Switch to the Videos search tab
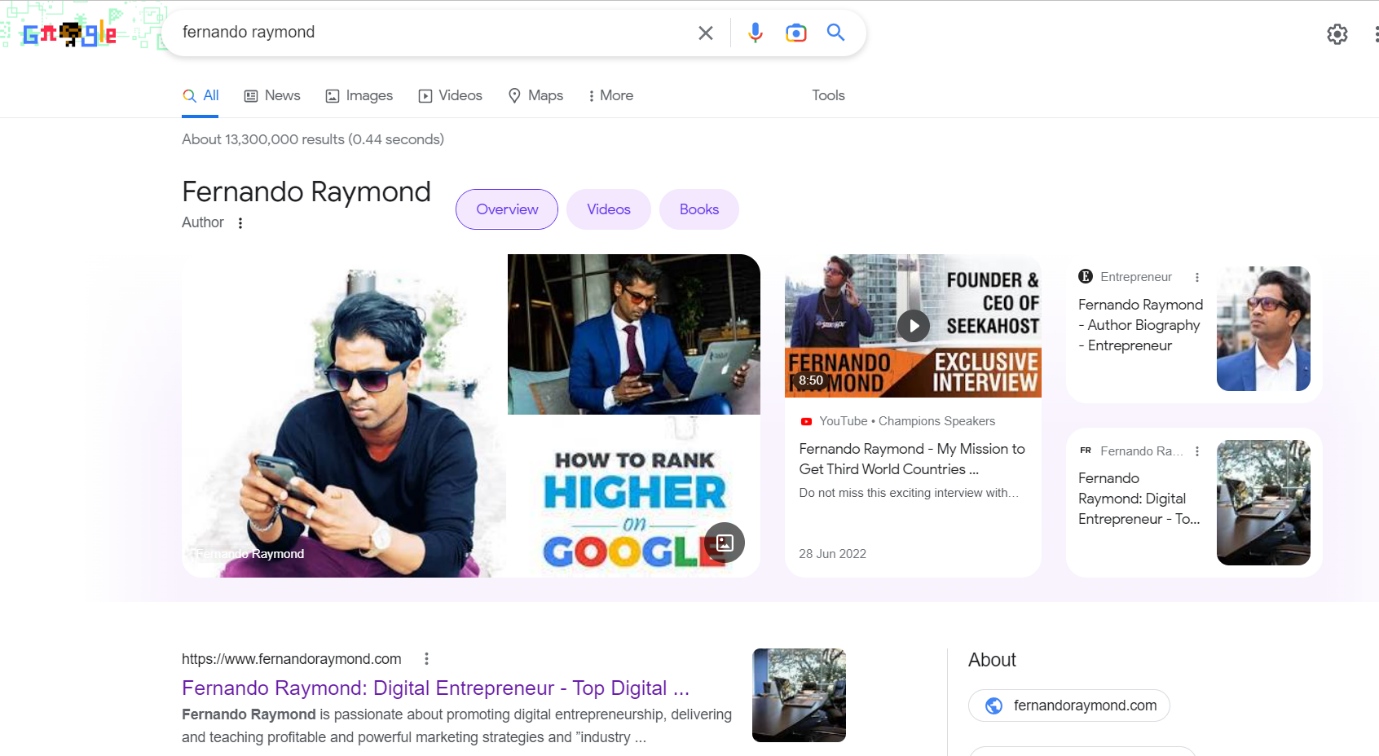 pos(450,95)
